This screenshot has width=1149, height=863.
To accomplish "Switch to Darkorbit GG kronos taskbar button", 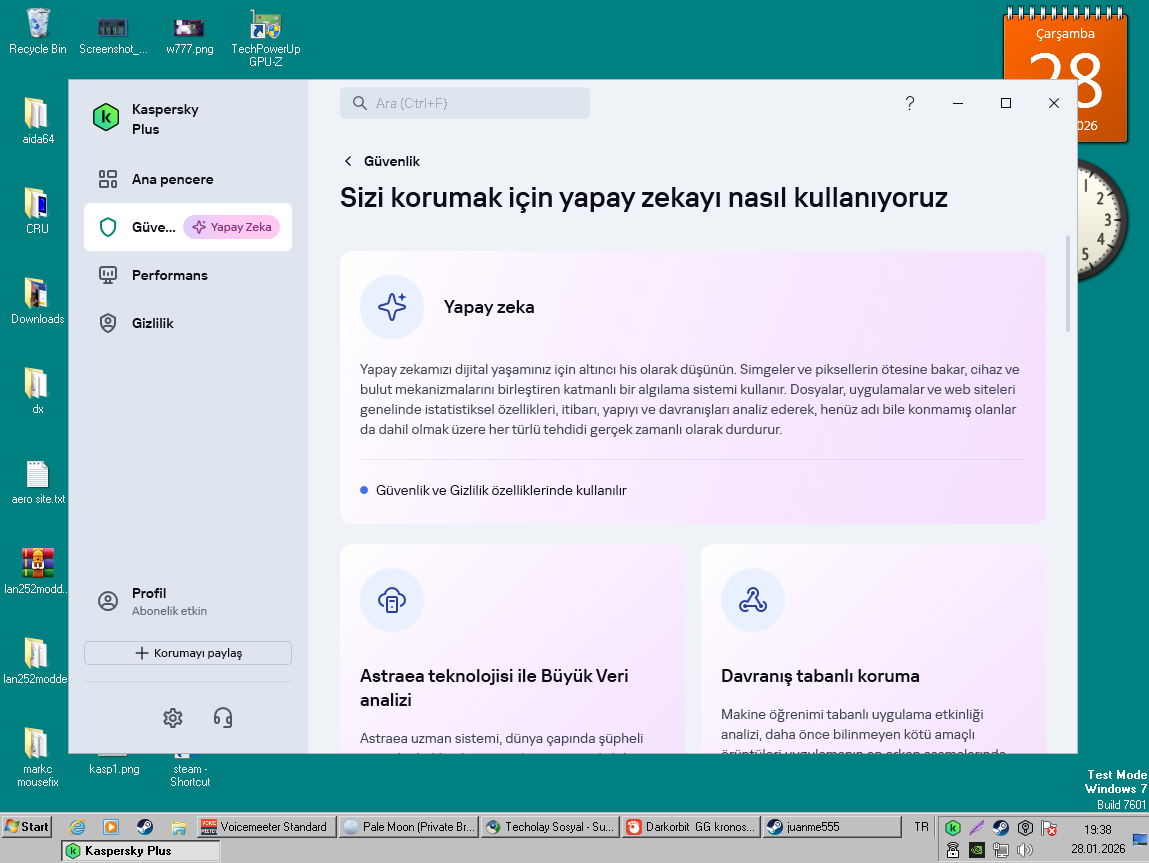I will [692, 827].
